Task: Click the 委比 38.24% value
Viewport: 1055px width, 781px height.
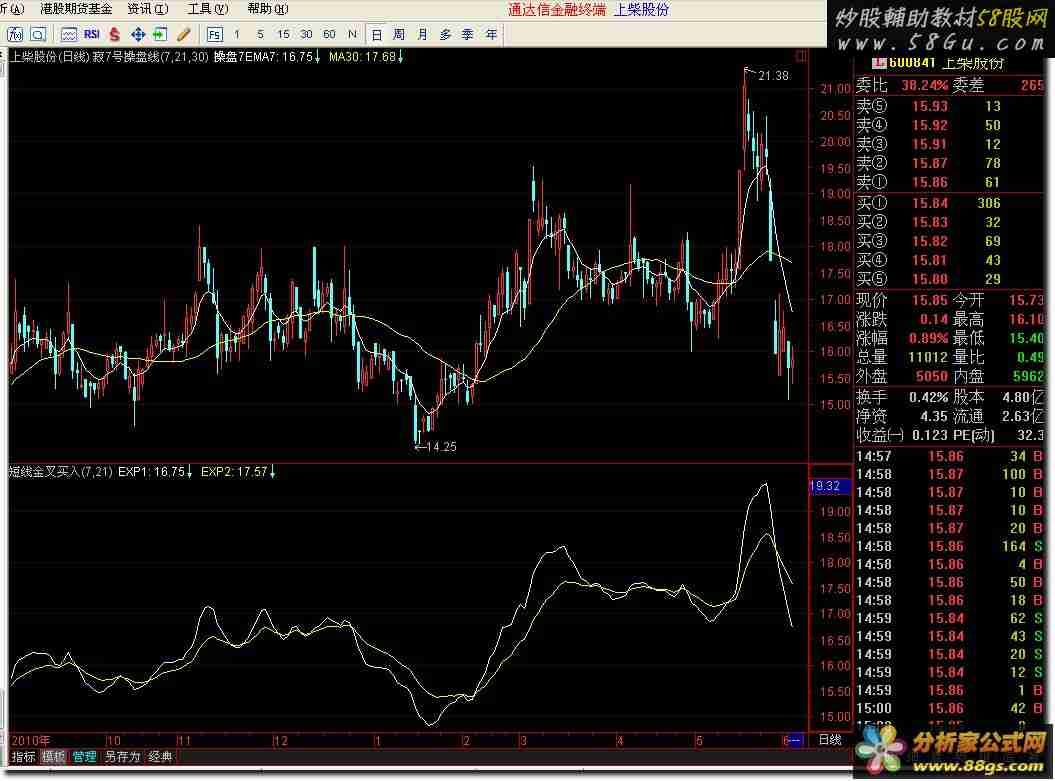Action: pos(924,85)
